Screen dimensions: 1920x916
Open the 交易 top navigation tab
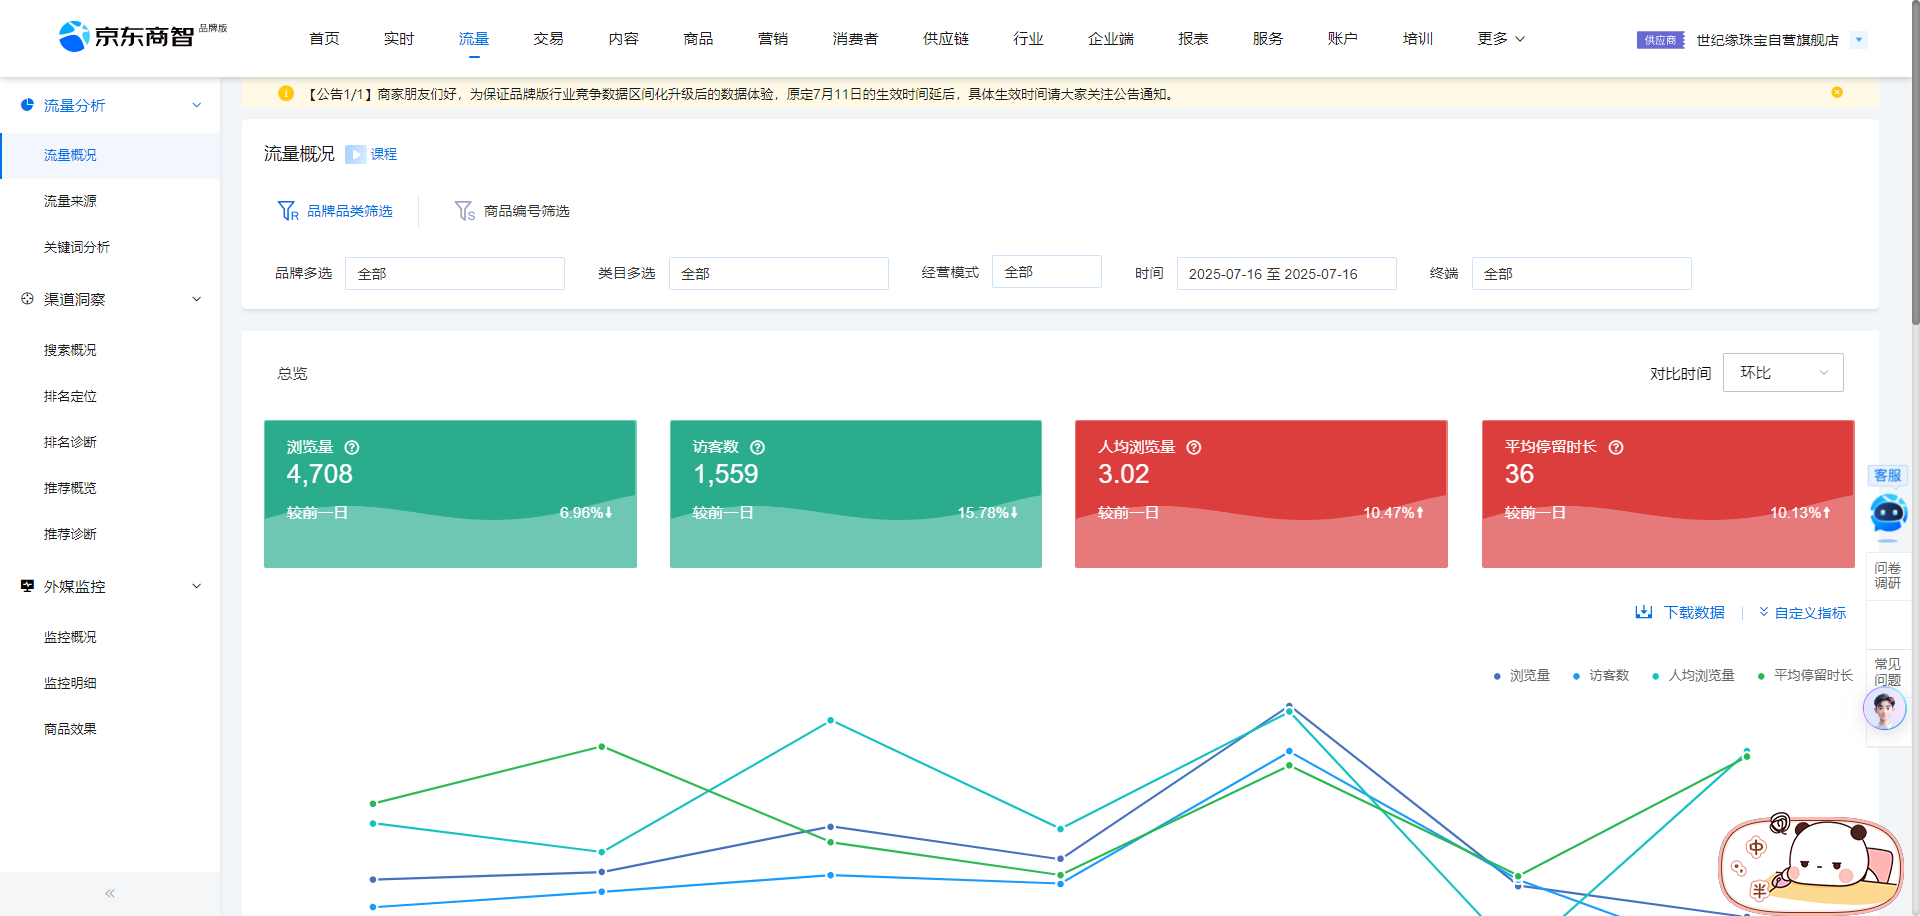coord(548,39)
